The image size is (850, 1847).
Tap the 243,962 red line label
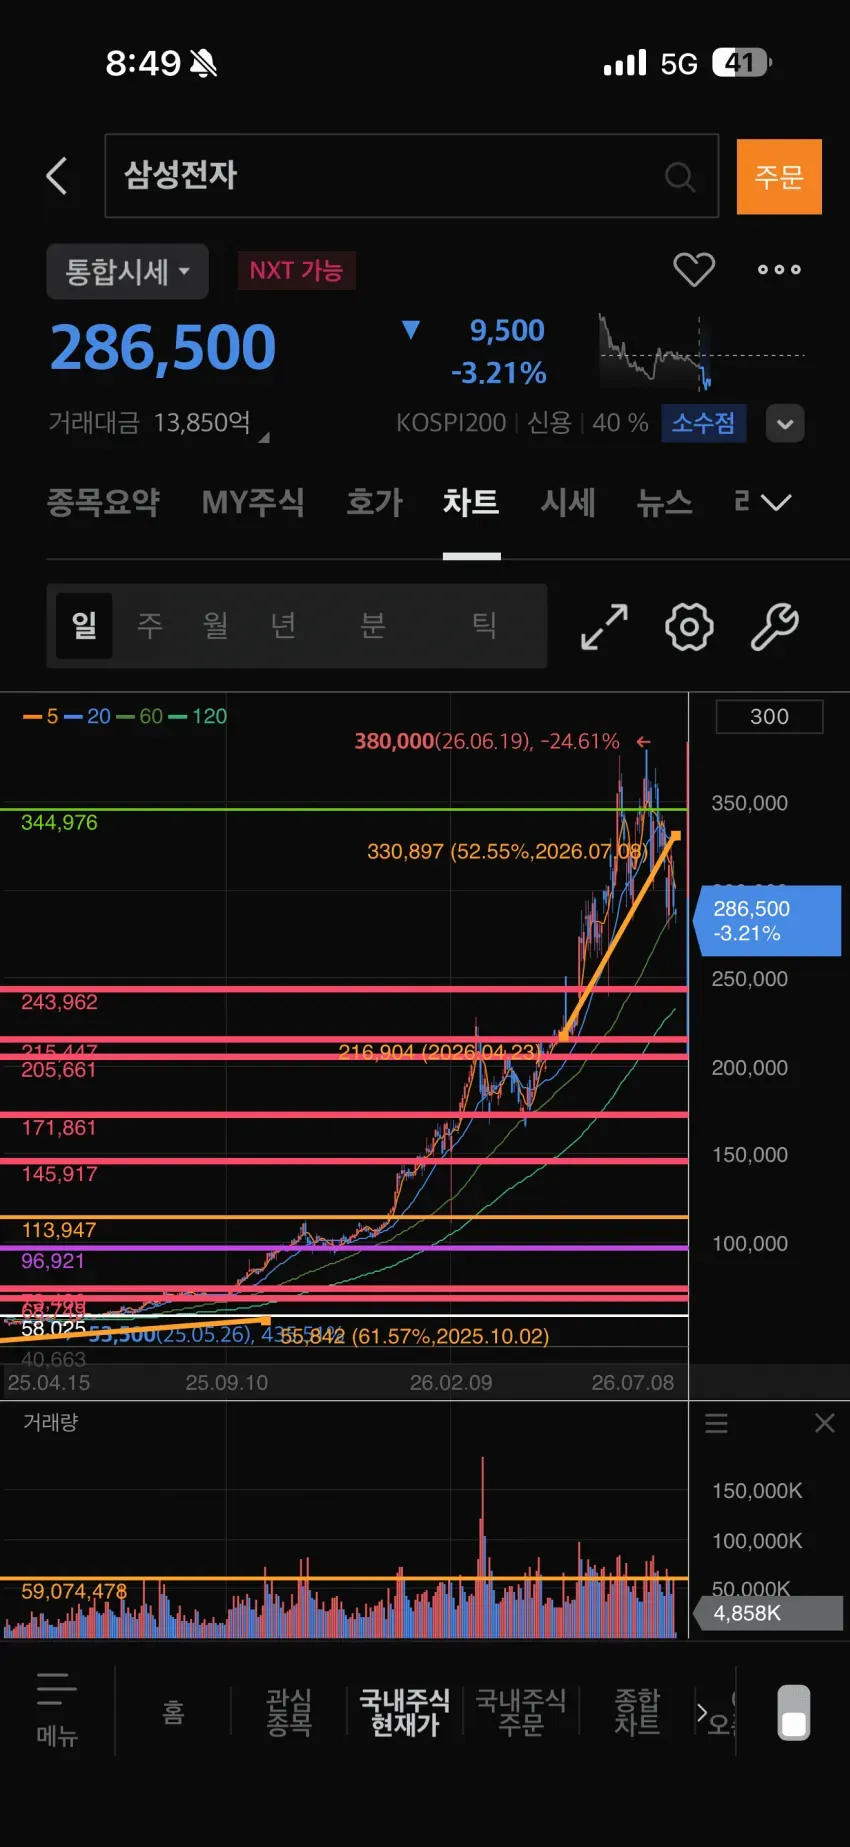tap(59, 1002)
